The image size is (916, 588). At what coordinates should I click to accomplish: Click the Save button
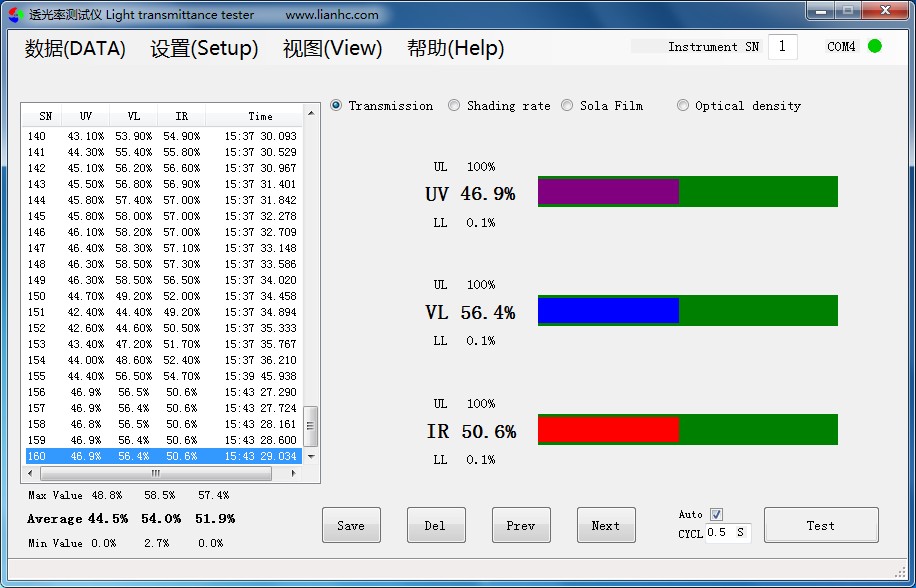351,525
